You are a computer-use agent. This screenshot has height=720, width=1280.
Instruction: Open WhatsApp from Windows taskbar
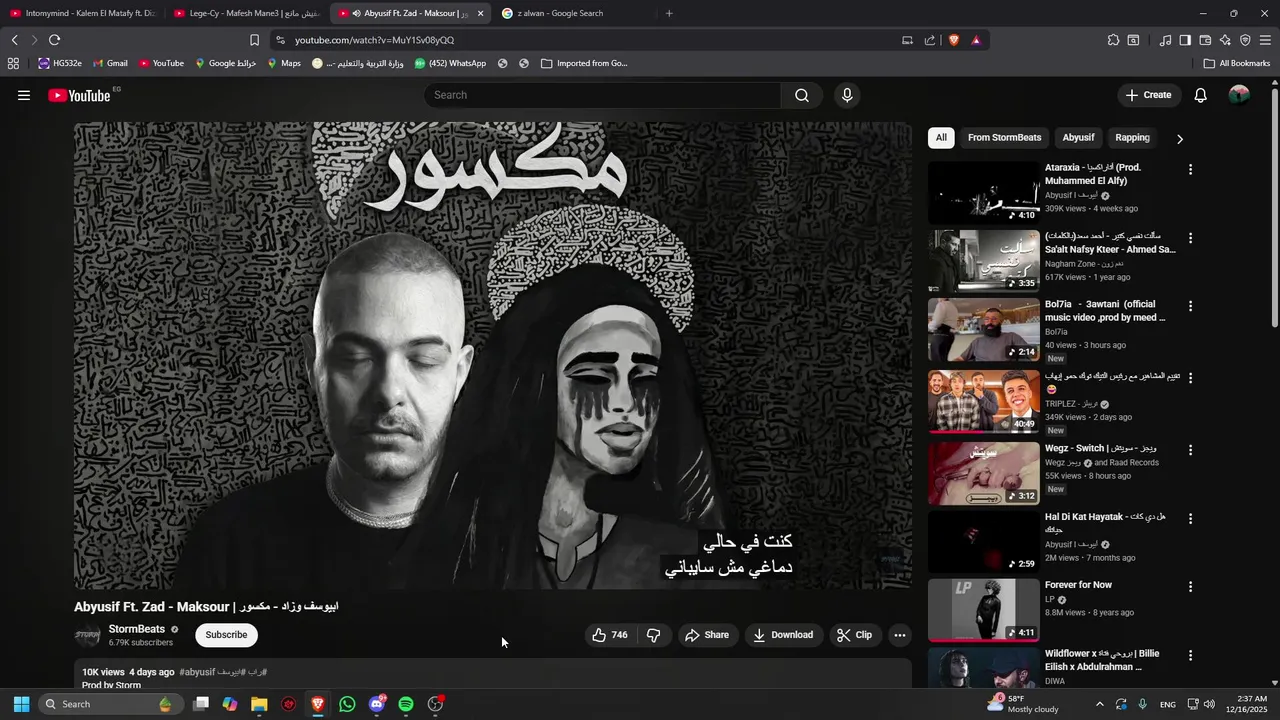click(x=347, y=704)
